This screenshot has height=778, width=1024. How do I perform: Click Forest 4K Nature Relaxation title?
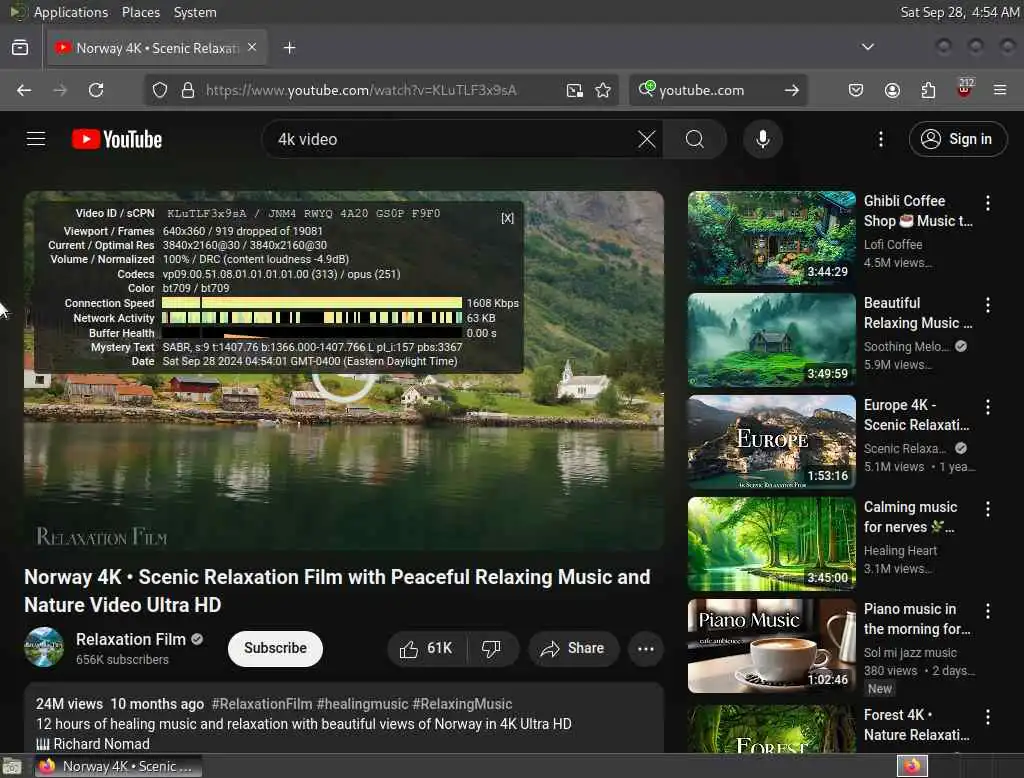click(x=917, y=725)
